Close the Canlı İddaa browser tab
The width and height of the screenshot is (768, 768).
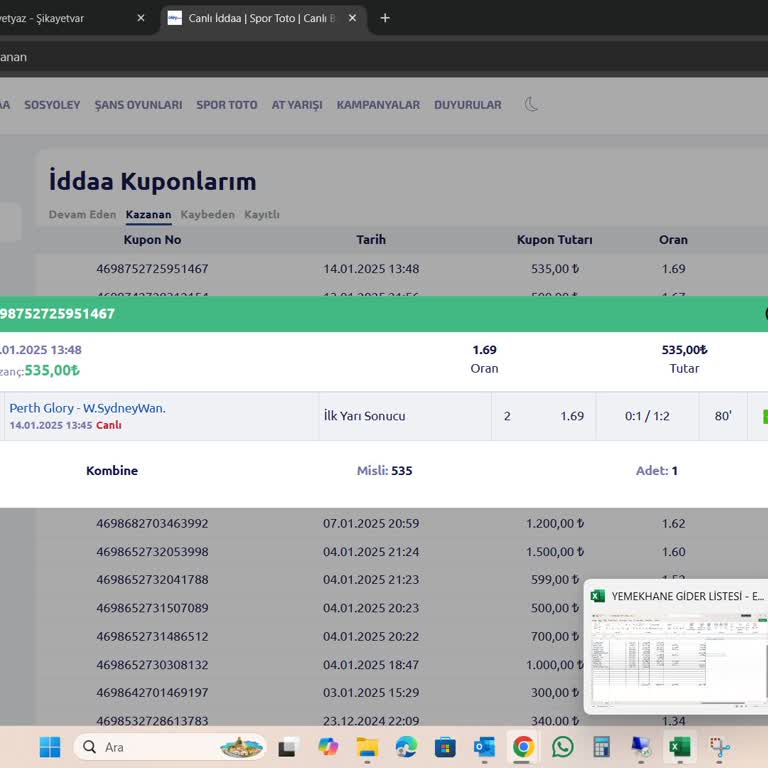click(352, 18)
